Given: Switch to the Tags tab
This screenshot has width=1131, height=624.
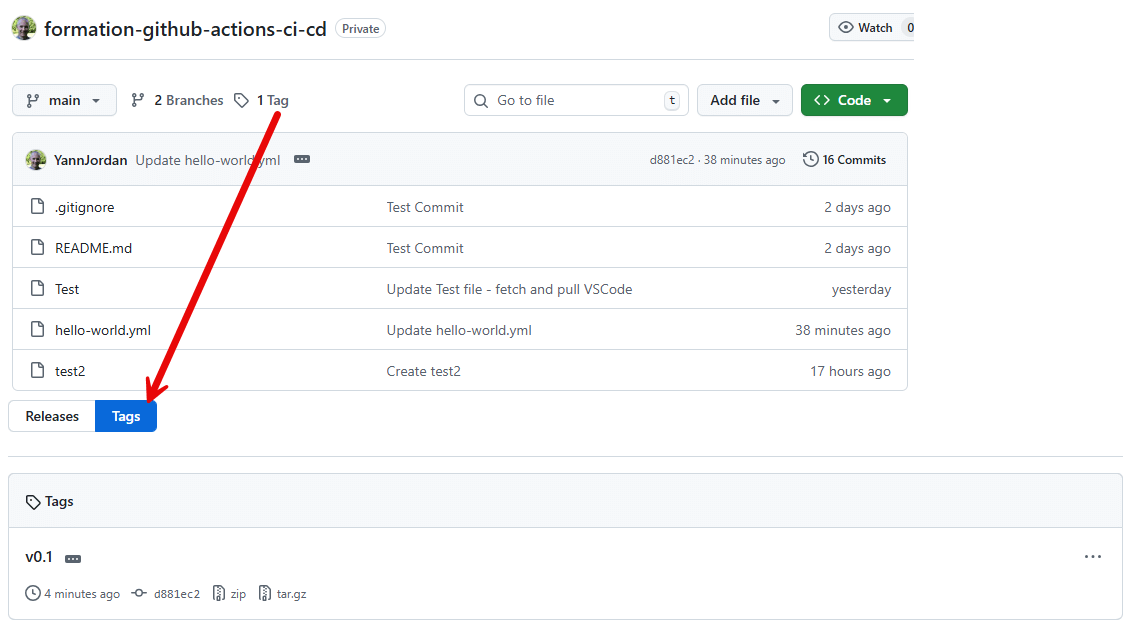Looking at the screenshot, I should (x=126, y=416).
